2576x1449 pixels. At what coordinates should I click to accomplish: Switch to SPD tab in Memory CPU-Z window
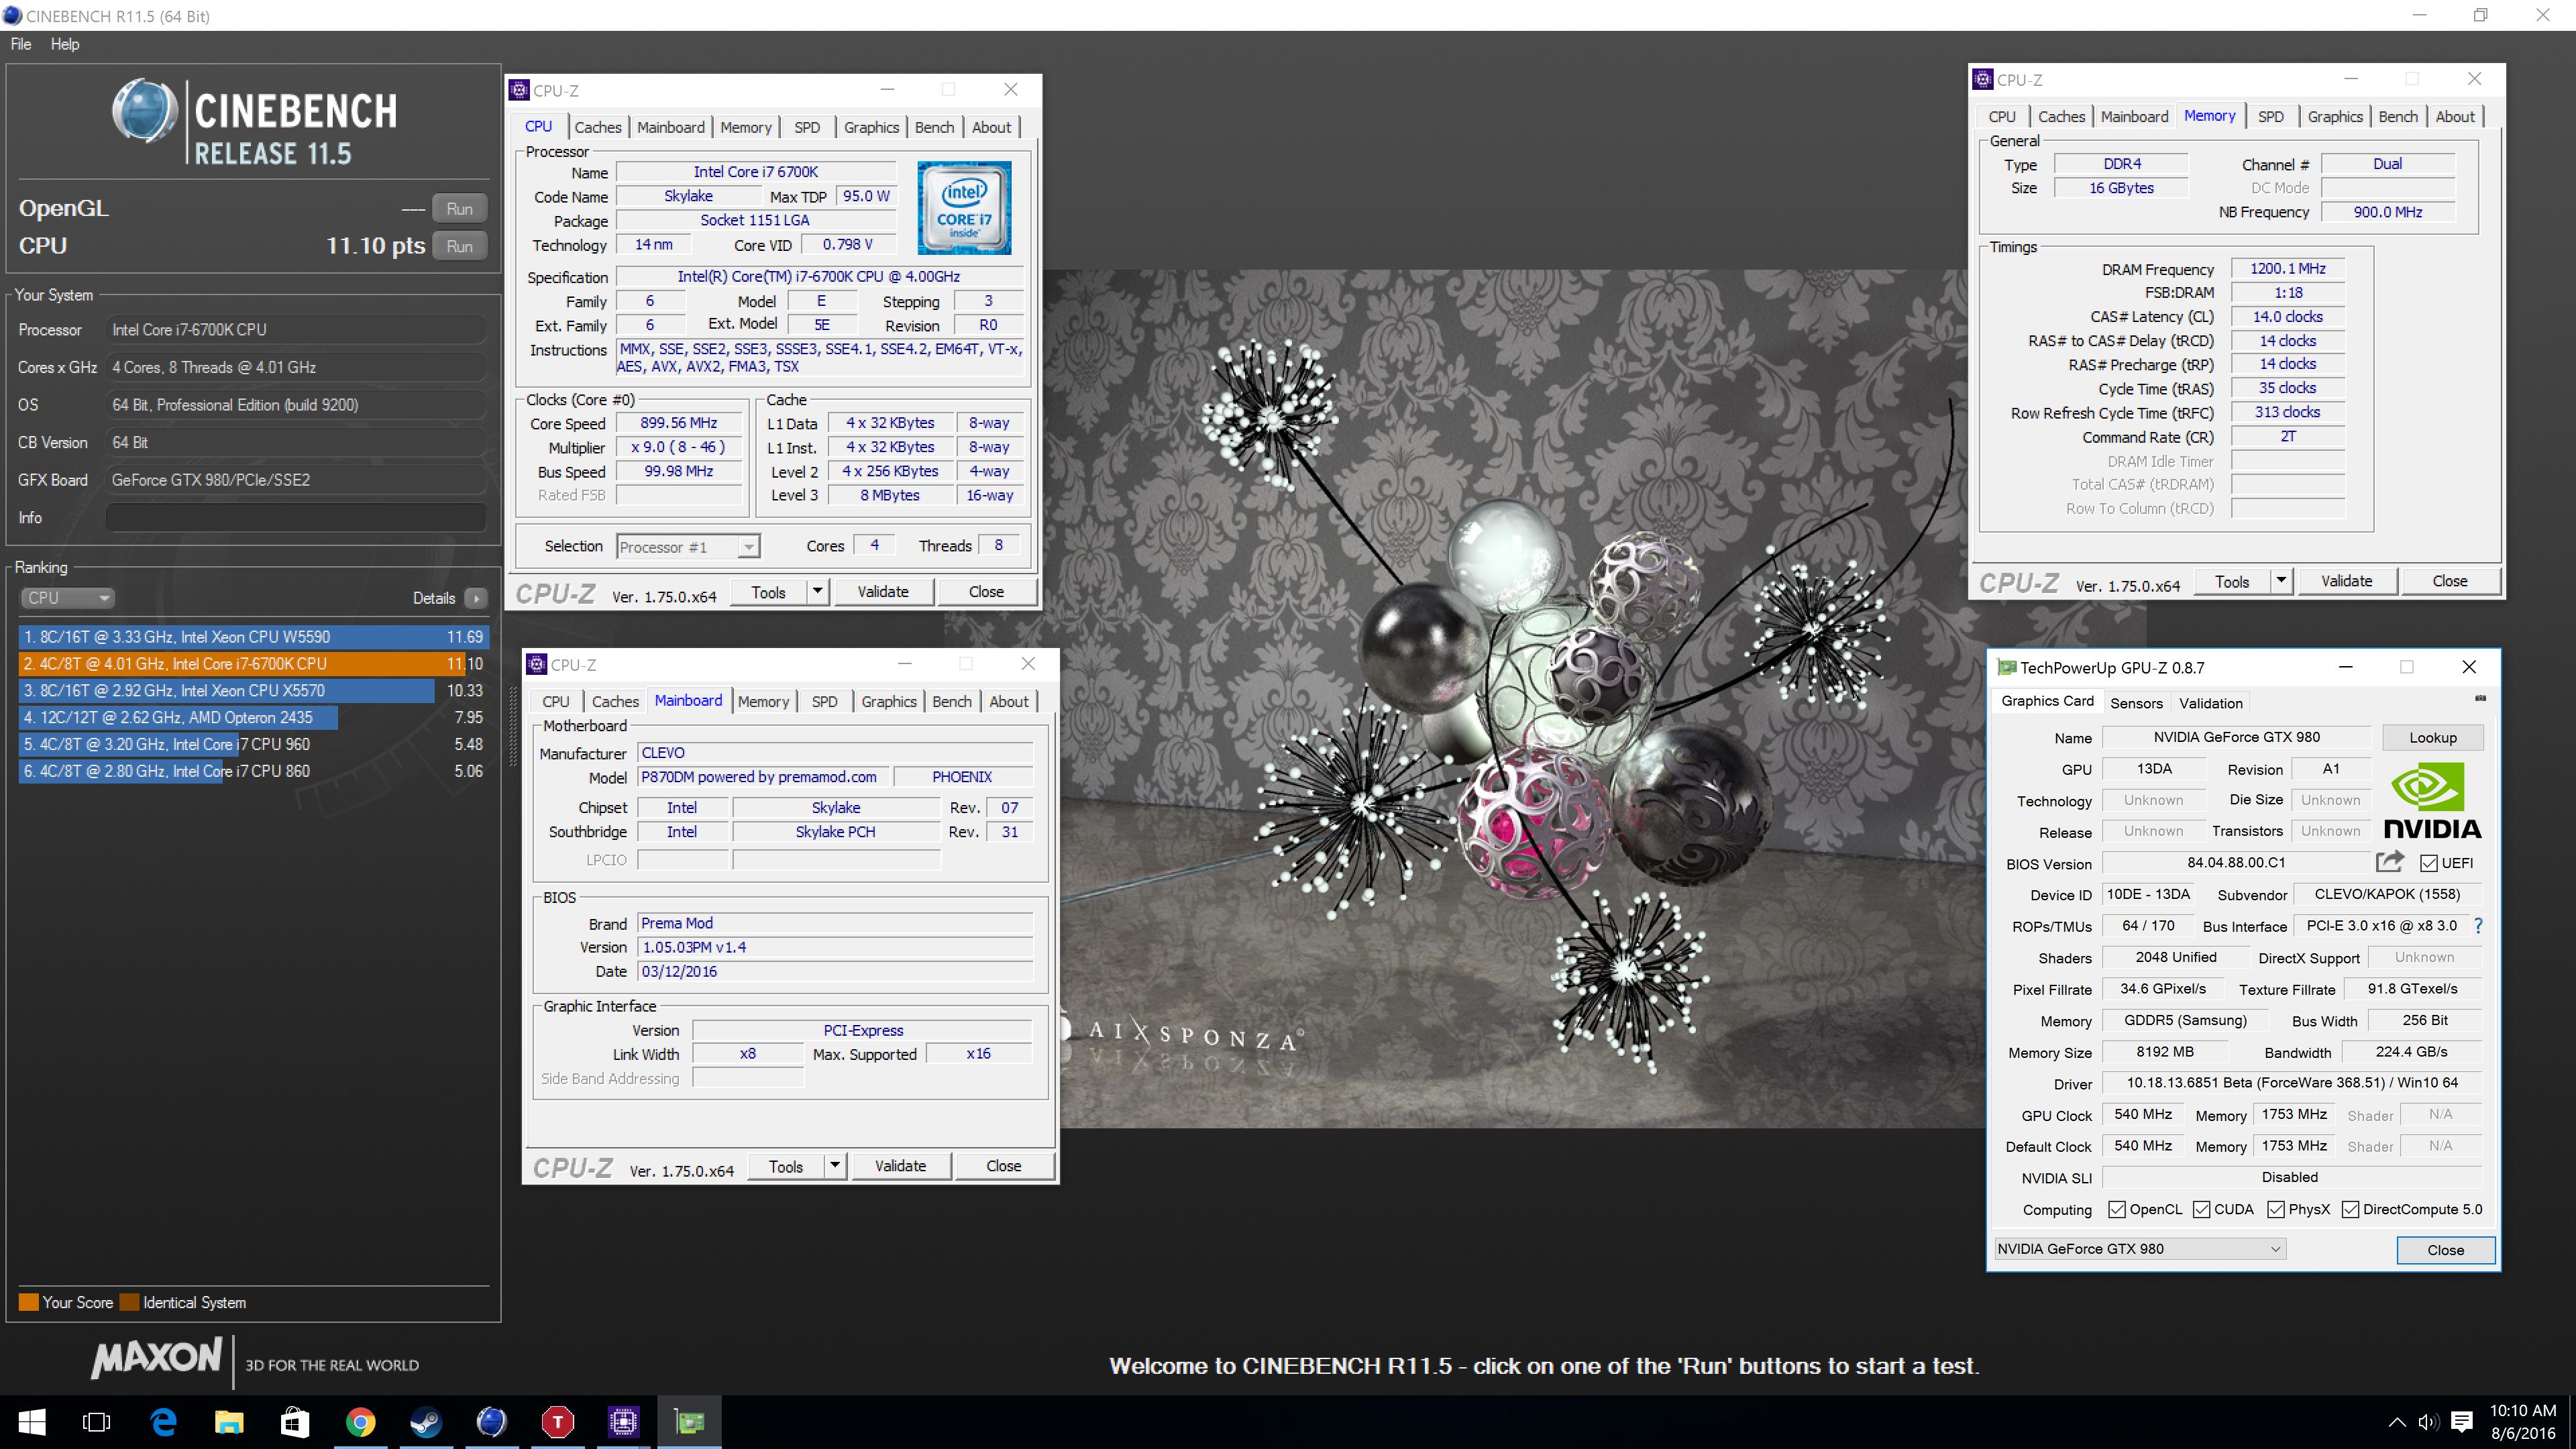pos(2271,117)
